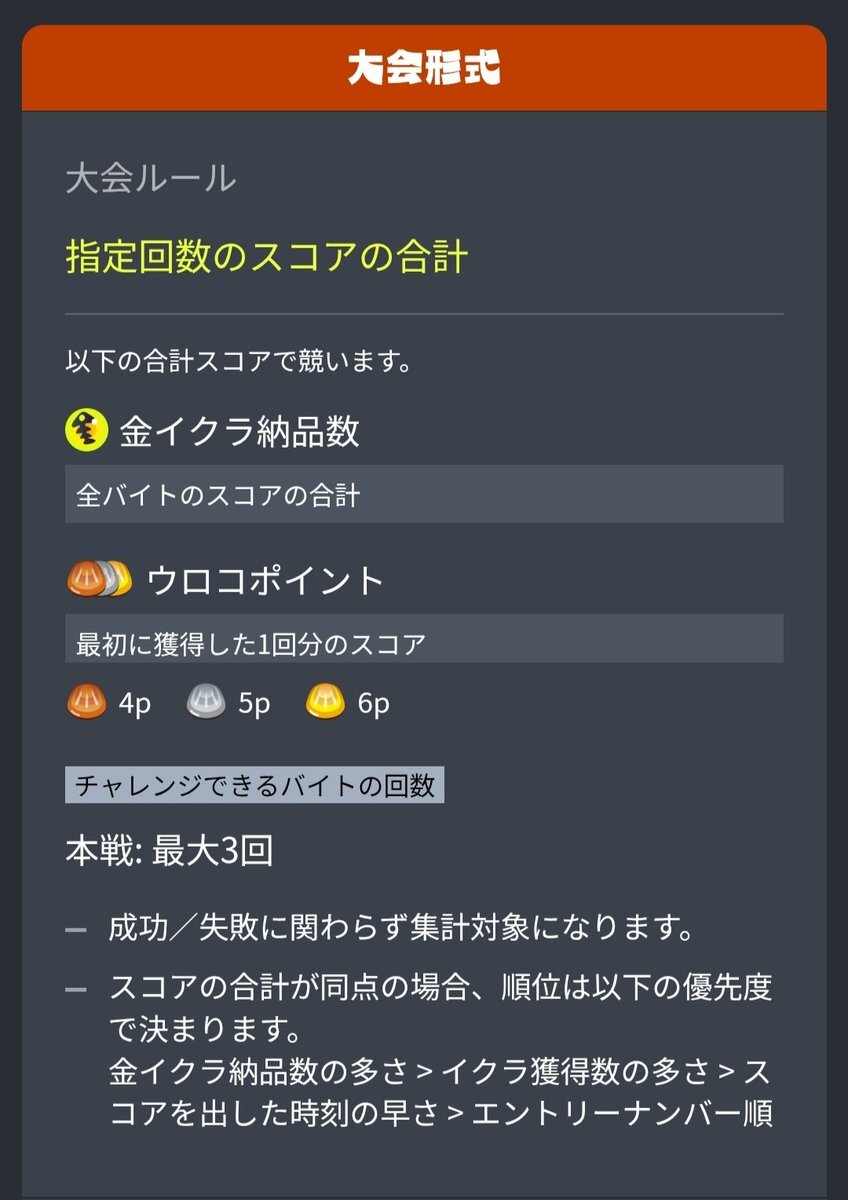Click the stacked scales icon beside ウロコポイント
Image resolution: width=848 pixels, height=1200 pixels.
100,579
